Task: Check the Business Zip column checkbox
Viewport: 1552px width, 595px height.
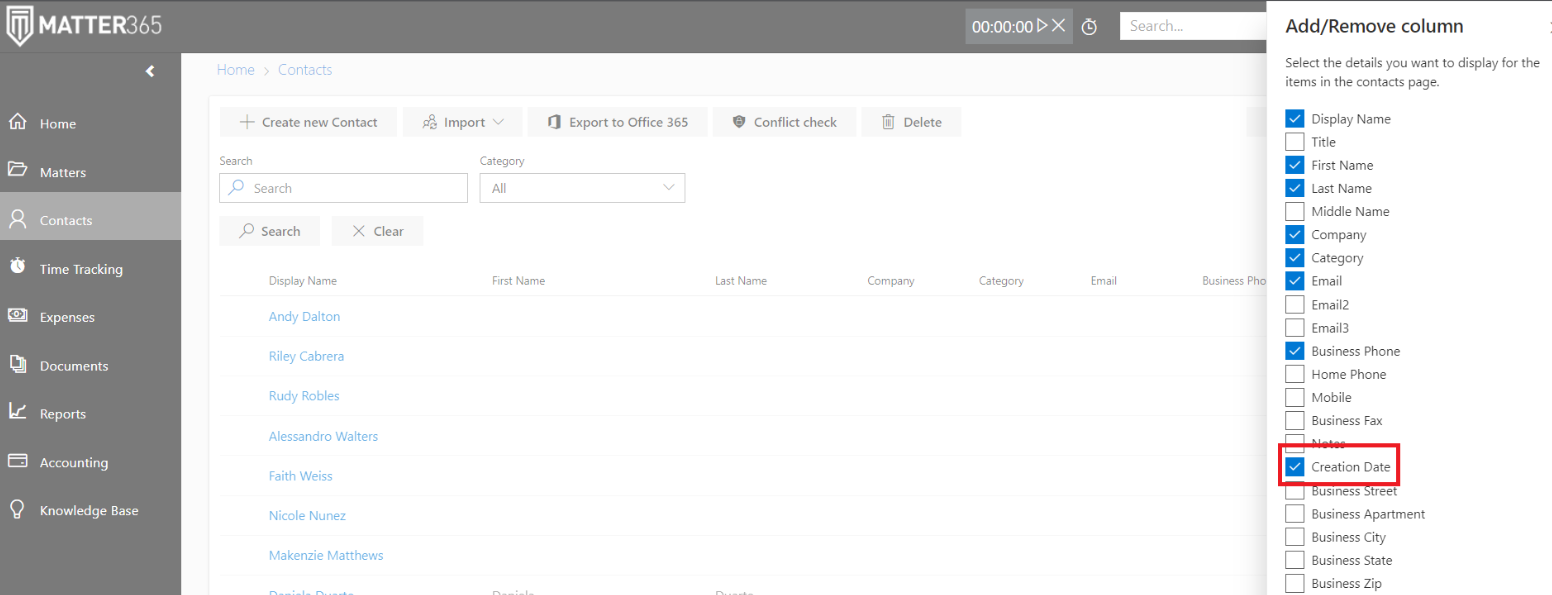Action: click(x=1295, y=583)
